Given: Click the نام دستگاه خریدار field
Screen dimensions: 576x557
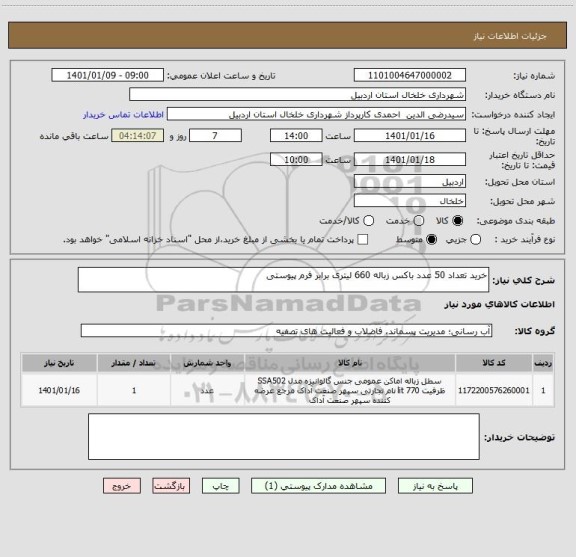Looking at the screenshot, I should 298,94.
